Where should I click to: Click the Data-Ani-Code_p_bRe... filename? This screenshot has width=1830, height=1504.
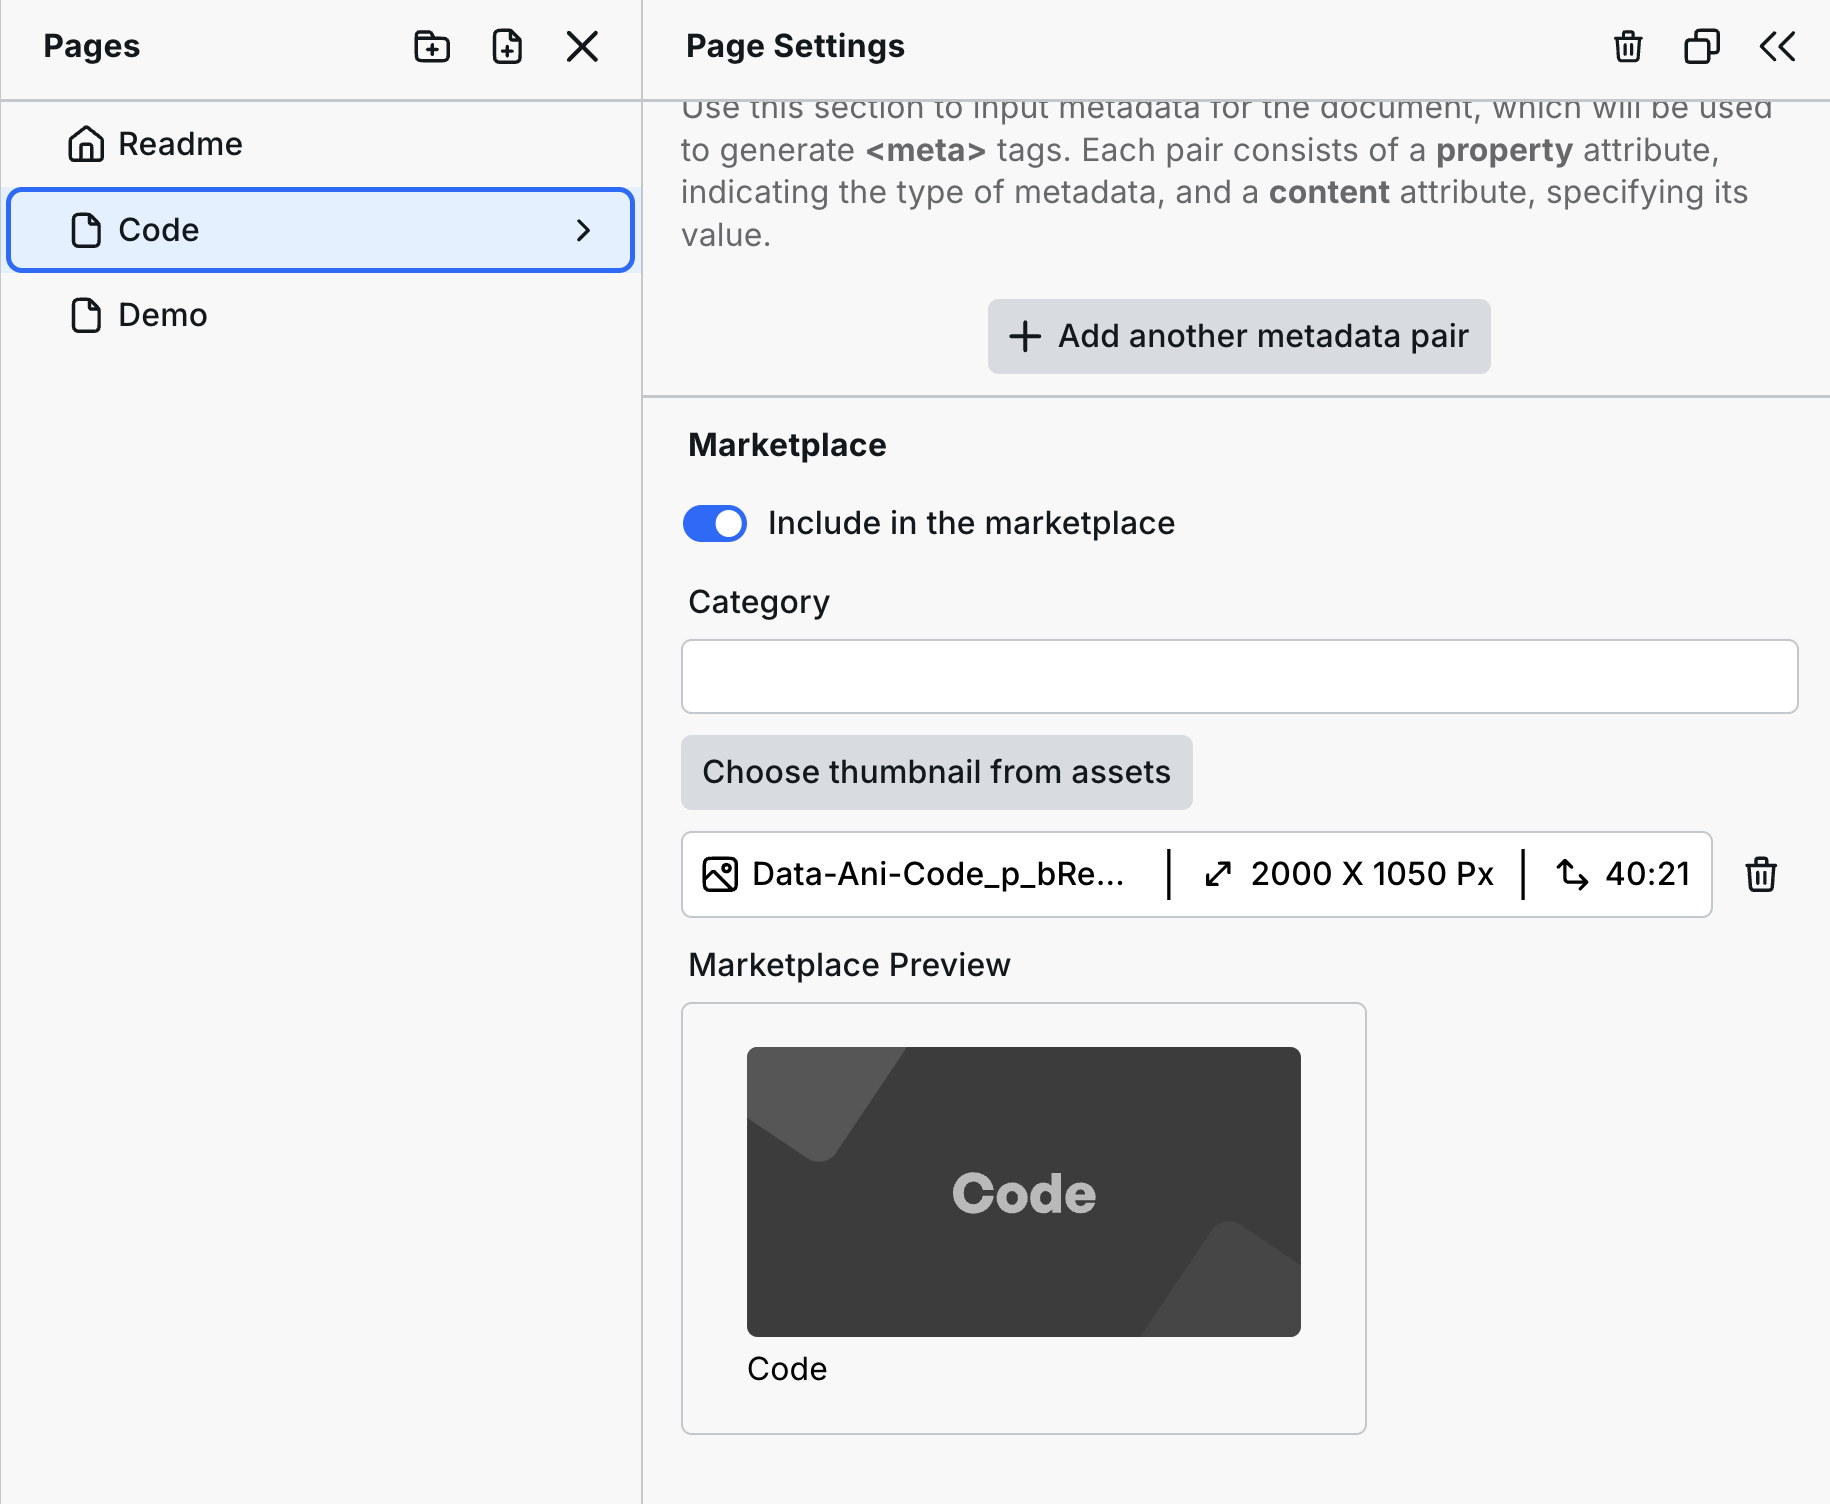click(938, 874)
